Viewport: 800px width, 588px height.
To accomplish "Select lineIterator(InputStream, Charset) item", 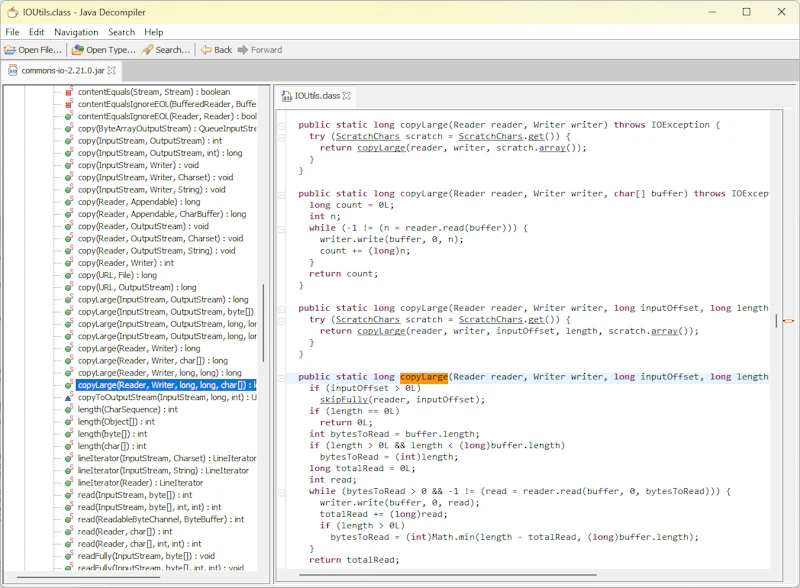I will point(167,458).
